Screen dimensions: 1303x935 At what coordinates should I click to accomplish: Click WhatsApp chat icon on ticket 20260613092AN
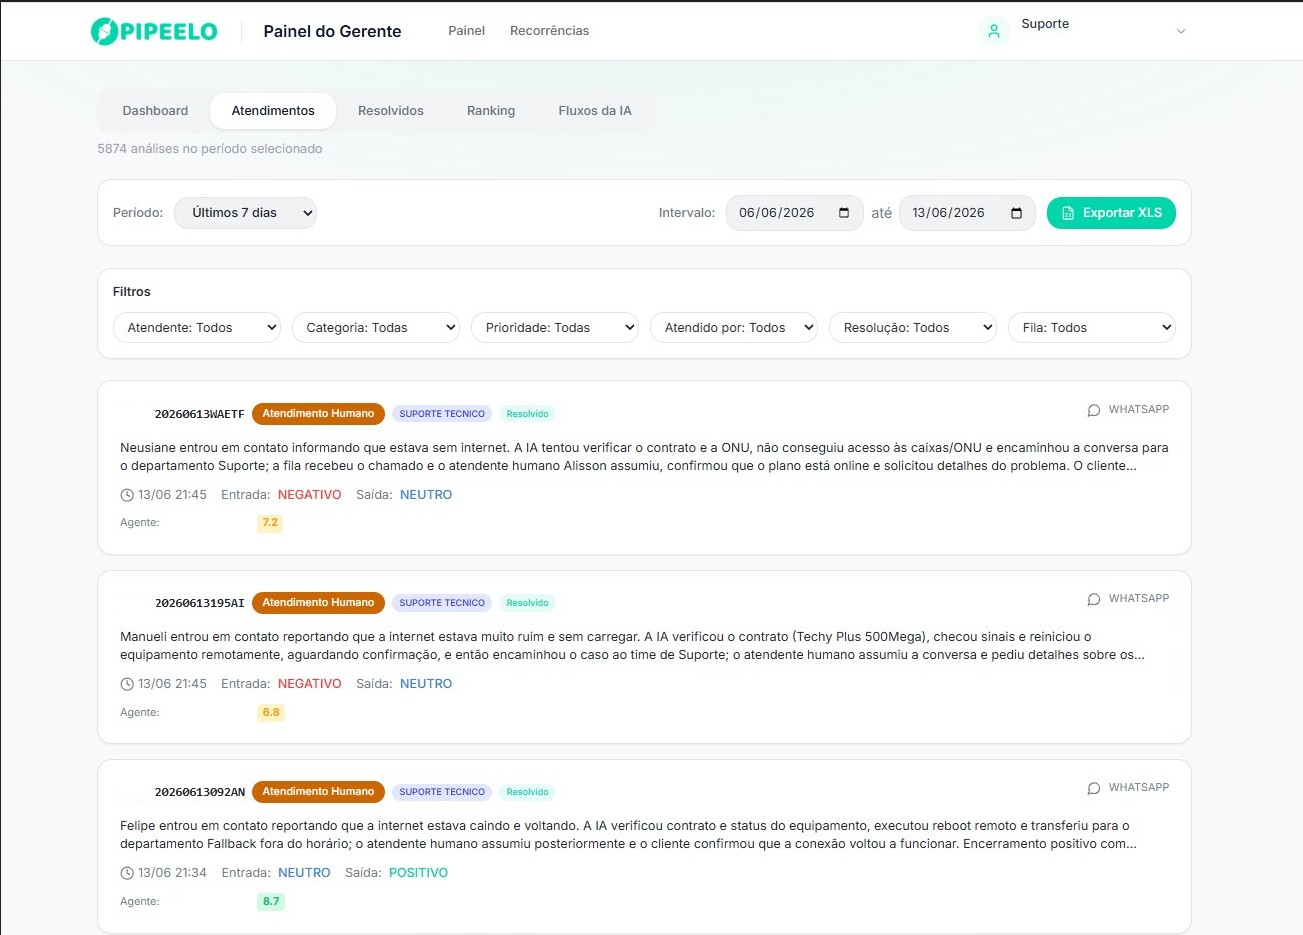pyautogui.click(x=1094, y=788)
